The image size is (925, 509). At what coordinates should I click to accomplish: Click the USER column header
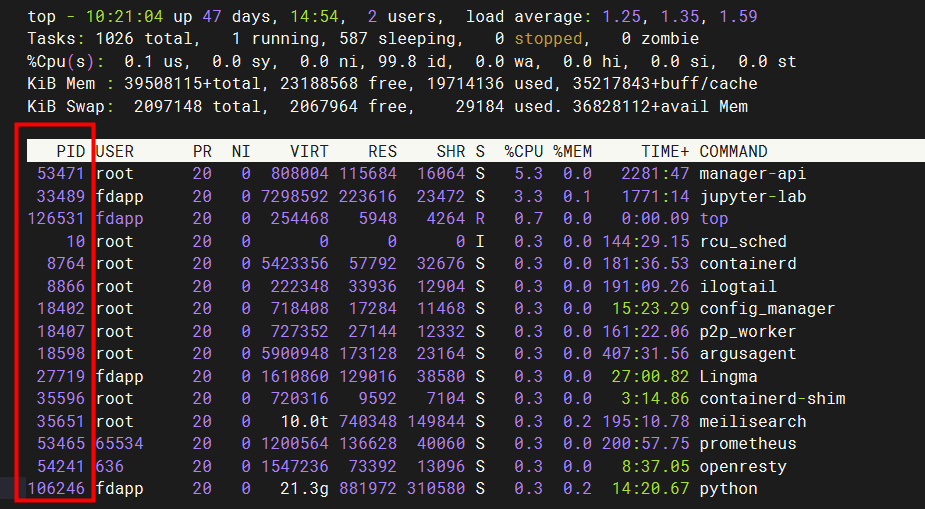(114, 152)
